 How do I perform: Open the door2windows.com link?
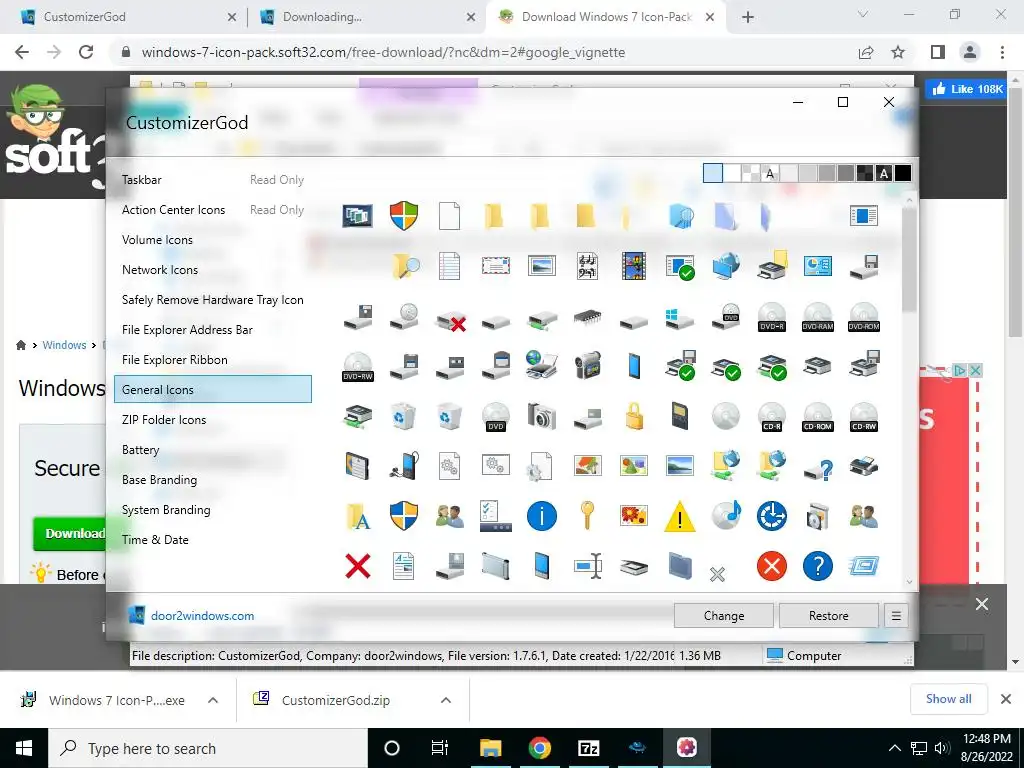[x=202, y=616]
